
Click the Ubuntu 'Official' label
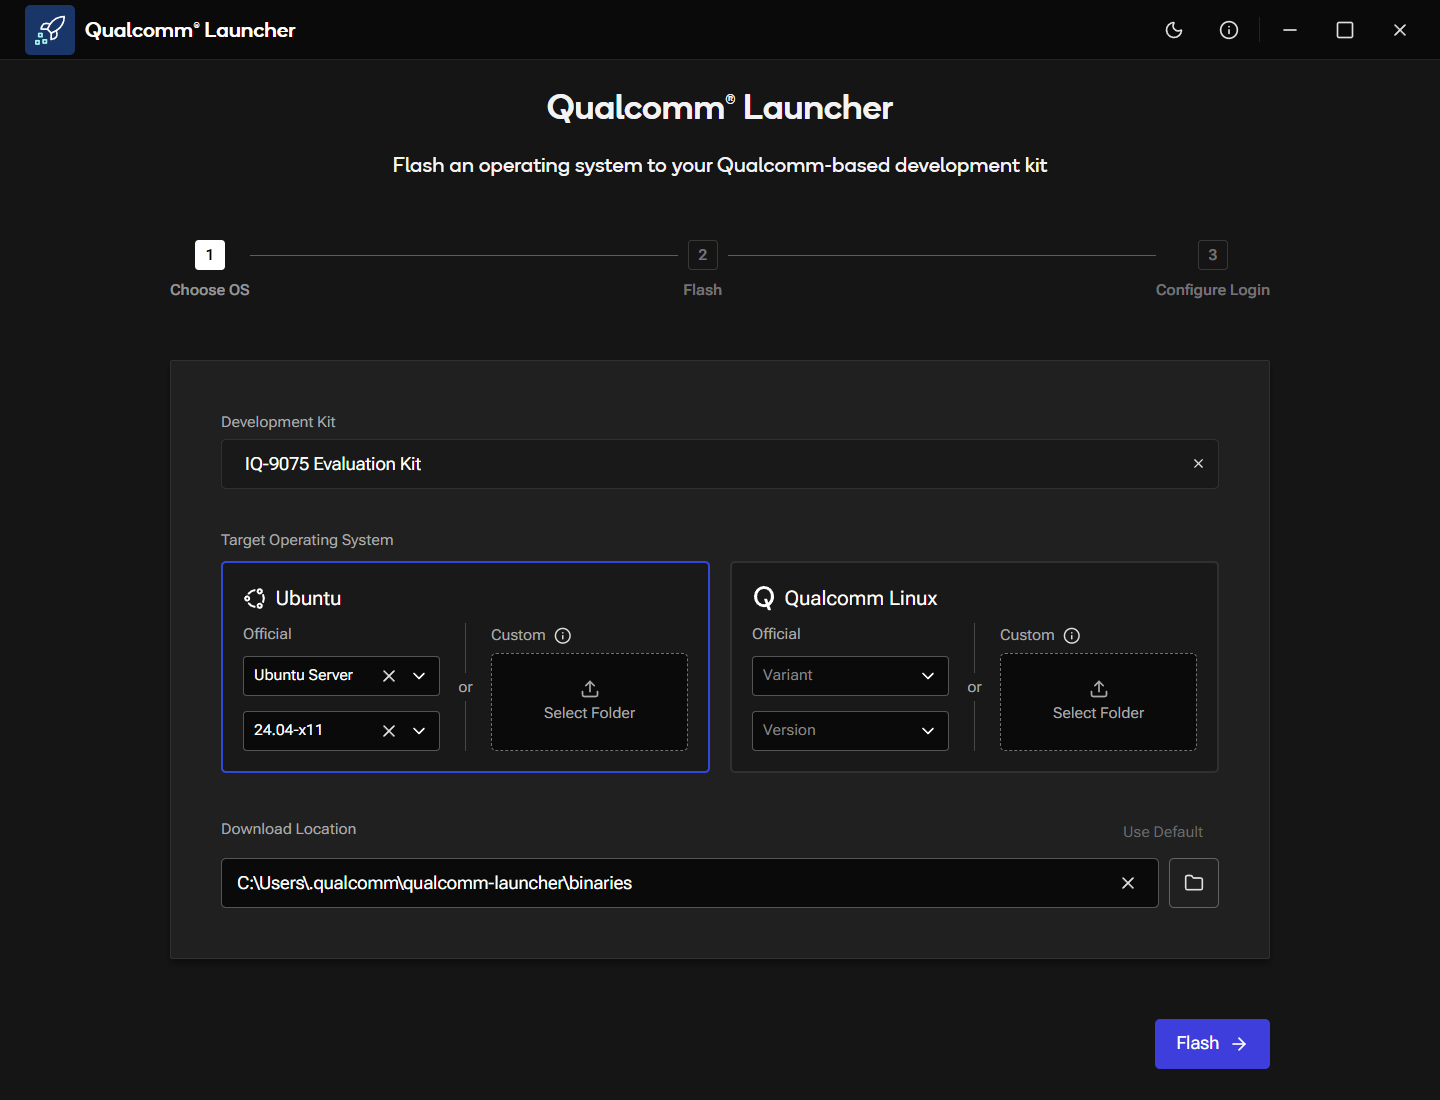tap(267, 634)
